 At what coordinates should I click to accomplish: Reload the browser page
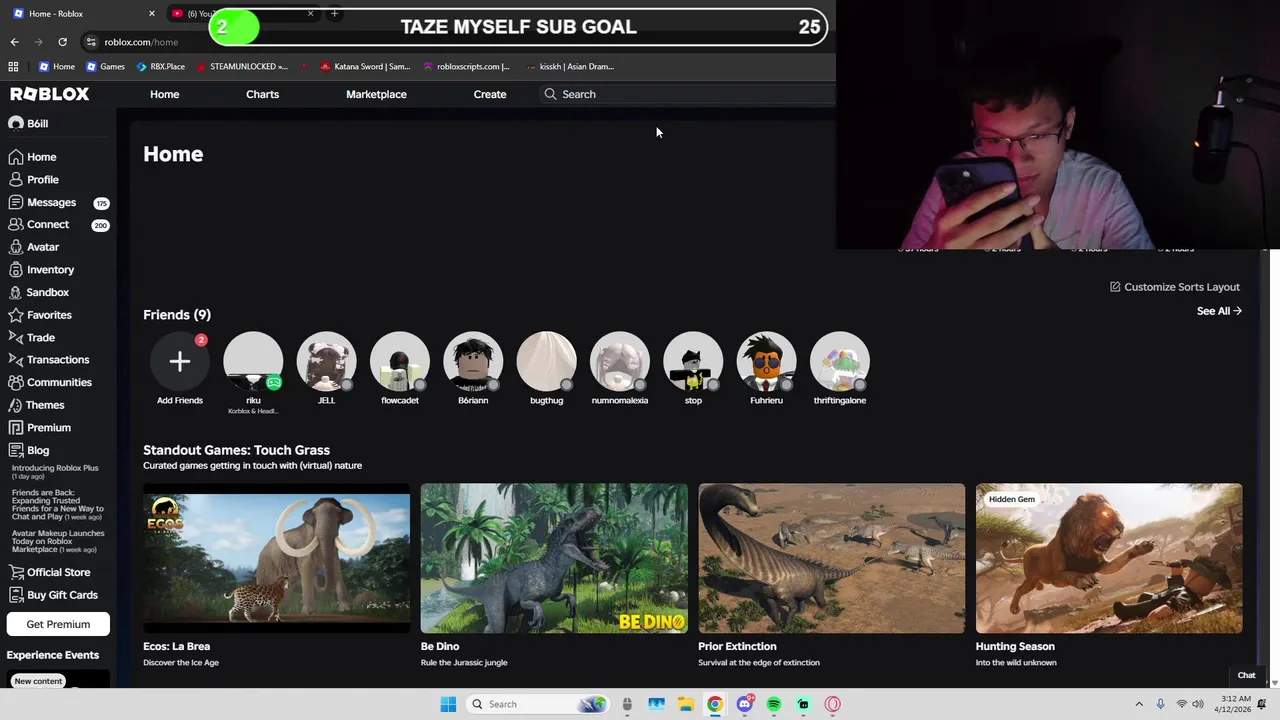[x=62, y=42]
